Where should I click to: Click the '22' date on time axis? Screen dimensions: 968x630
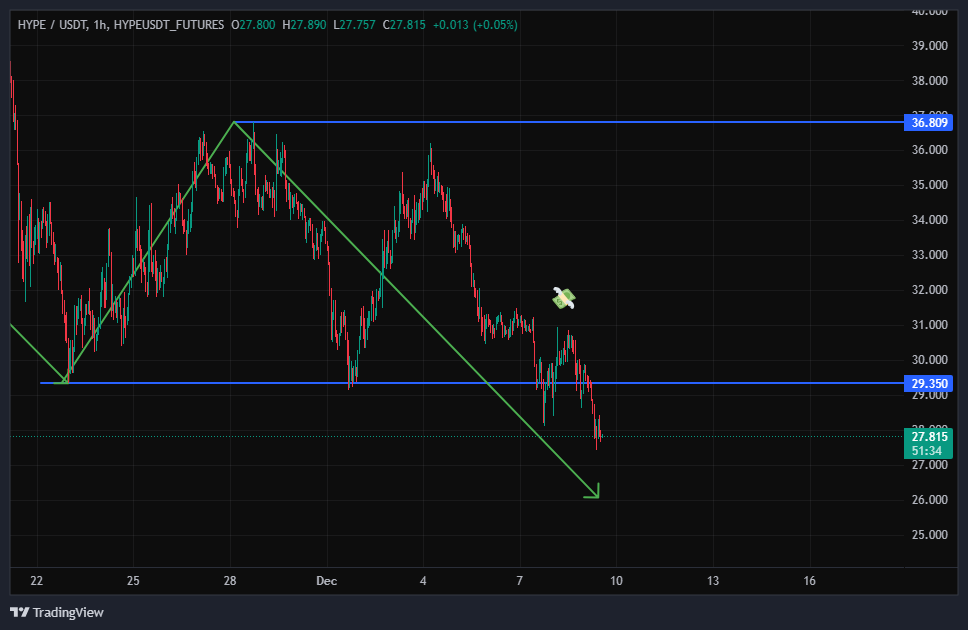[x=37, y=580]
